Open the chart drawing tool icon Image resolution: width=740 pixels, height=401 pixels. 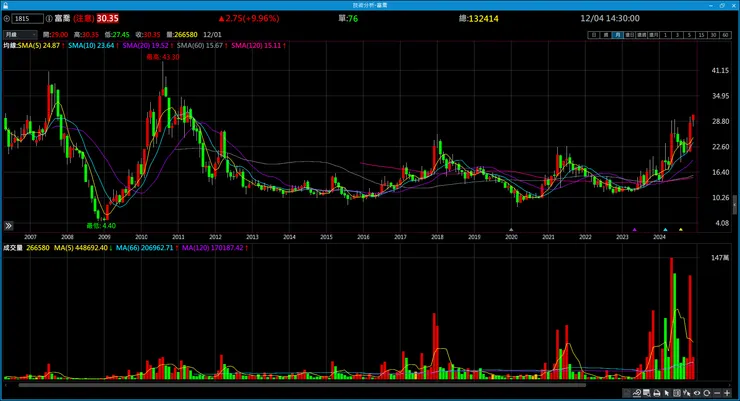pyautogui.click(x=637, y=393)
